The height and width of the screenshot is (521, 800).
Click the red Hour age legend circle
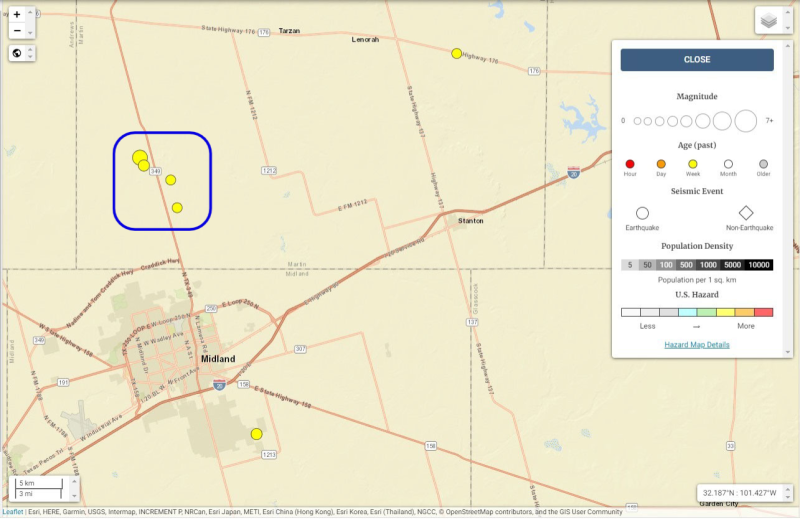(x=630, y=164)
